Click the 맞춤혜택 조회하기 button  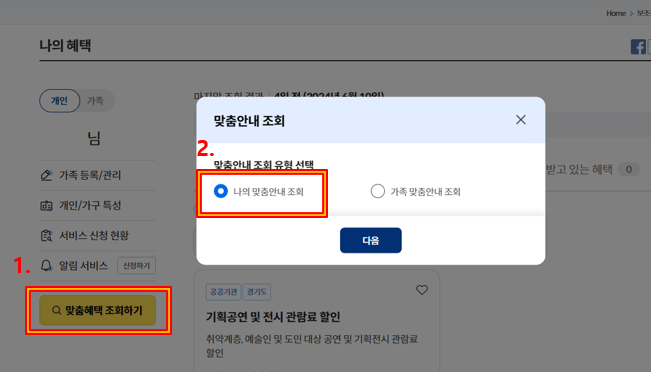click(x=98, y=310)
